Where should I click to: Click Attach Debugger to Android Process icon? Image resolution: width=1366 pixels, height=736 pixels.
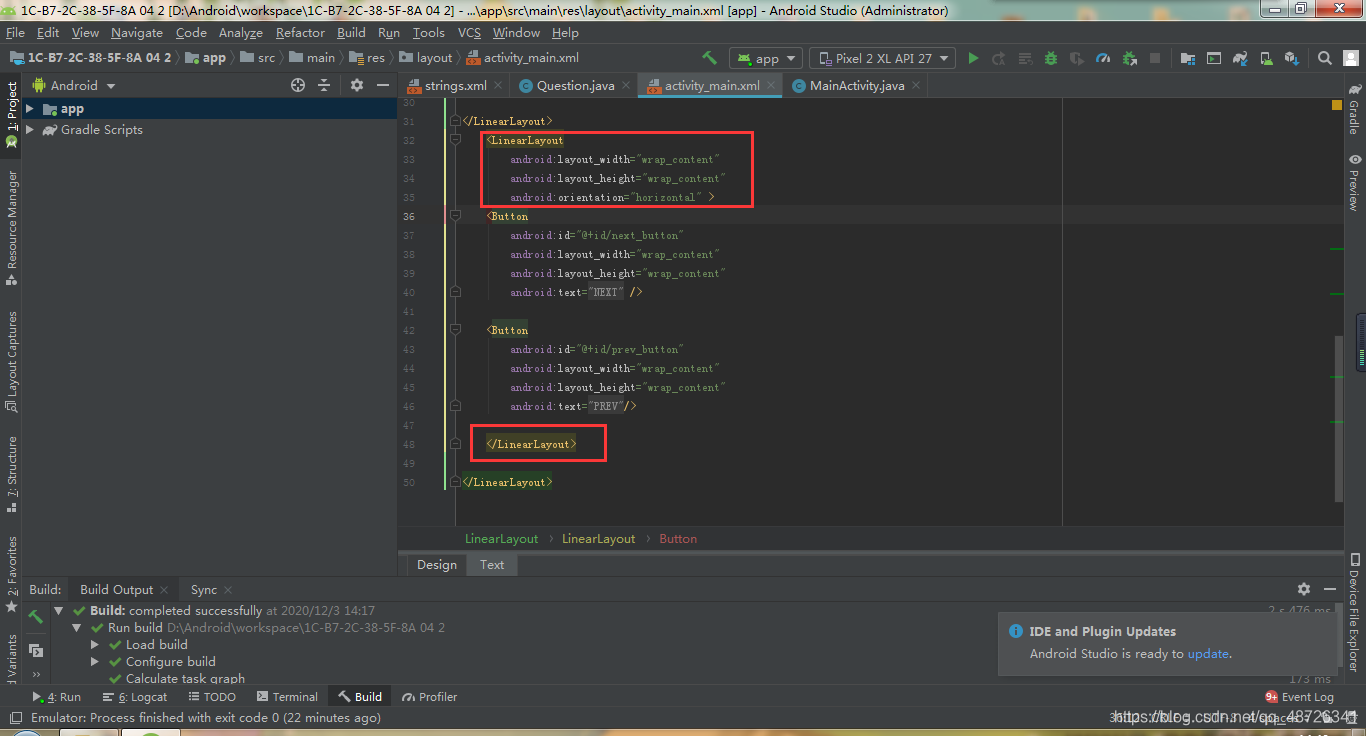1129,58
